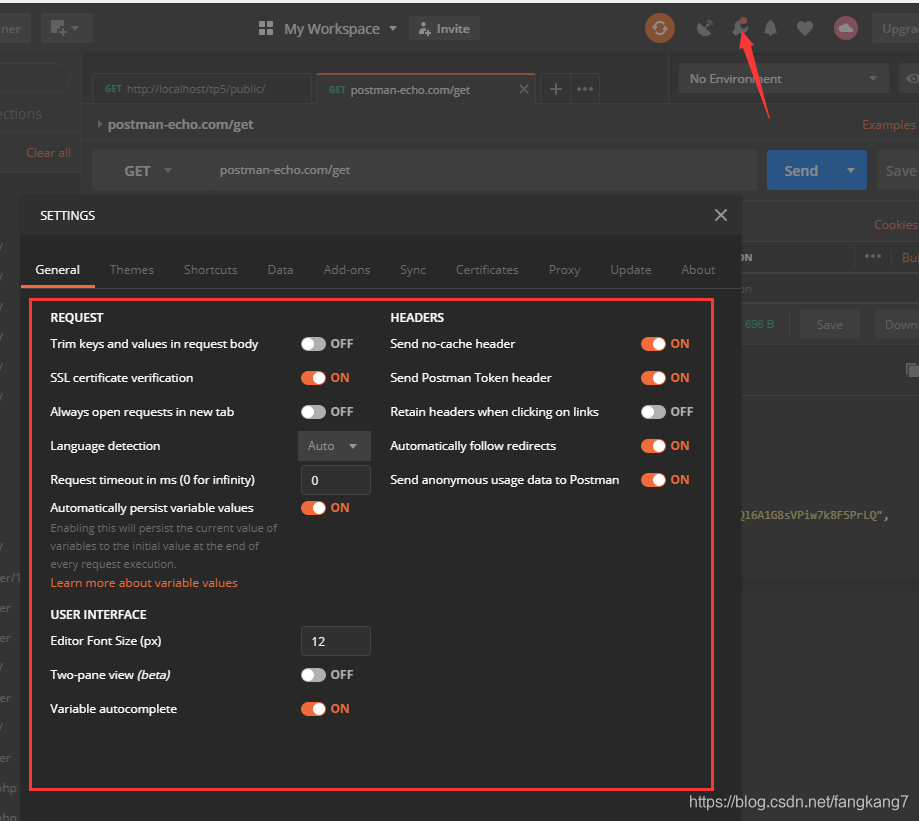Toggle Variable autocomplete switch

[x=313, y=709]
